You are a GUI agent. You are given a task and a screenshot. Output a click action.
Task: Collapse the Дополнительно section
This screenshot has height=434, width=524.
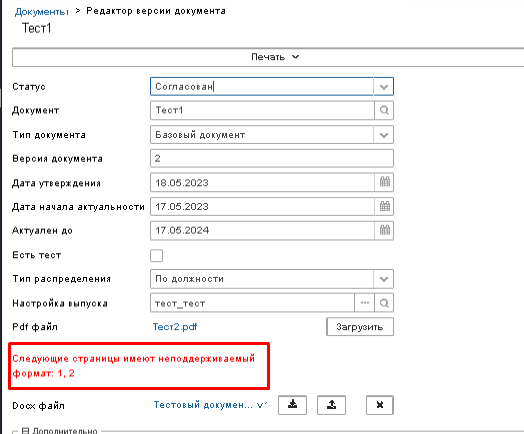(x=25, y=431)
